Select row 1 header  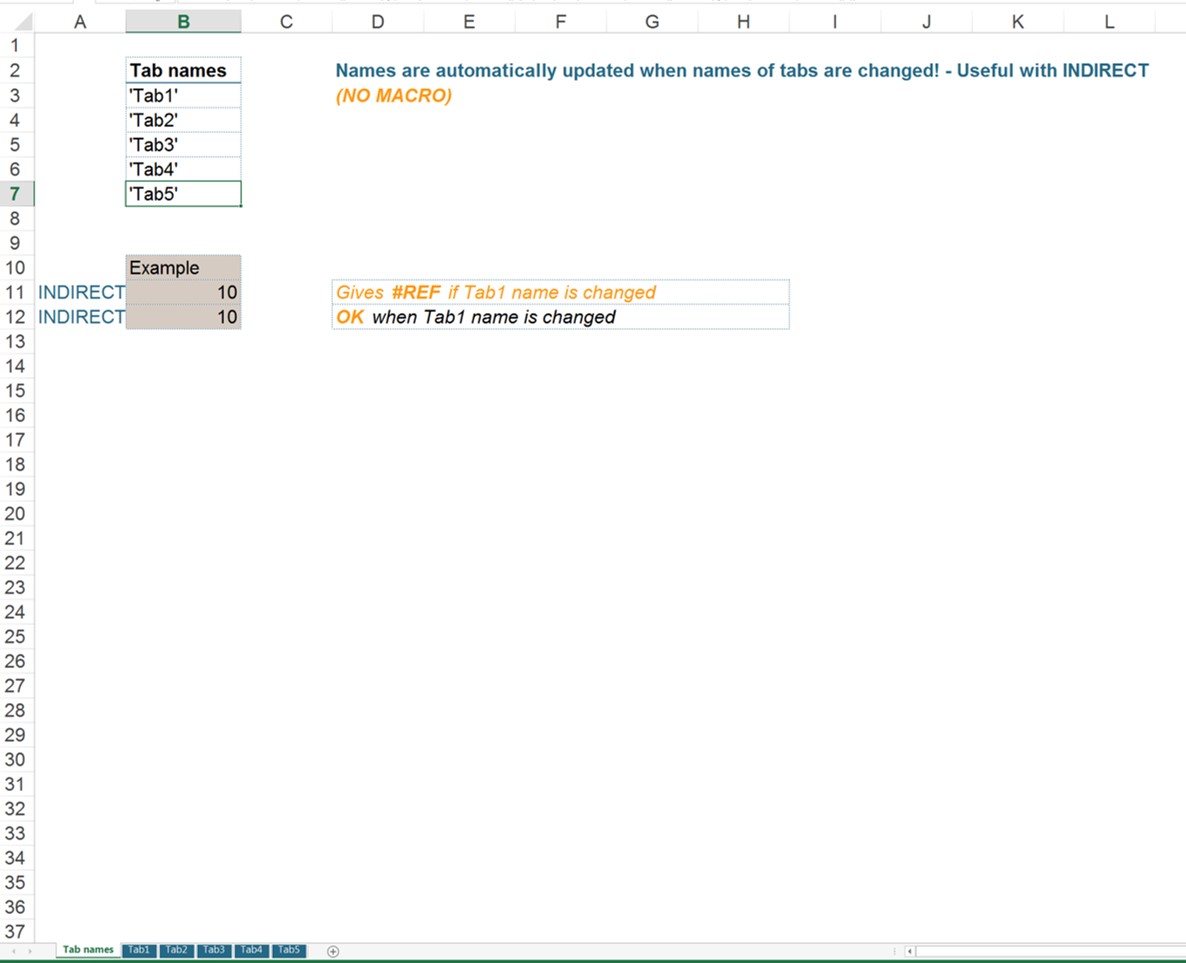tap(15, 45)
